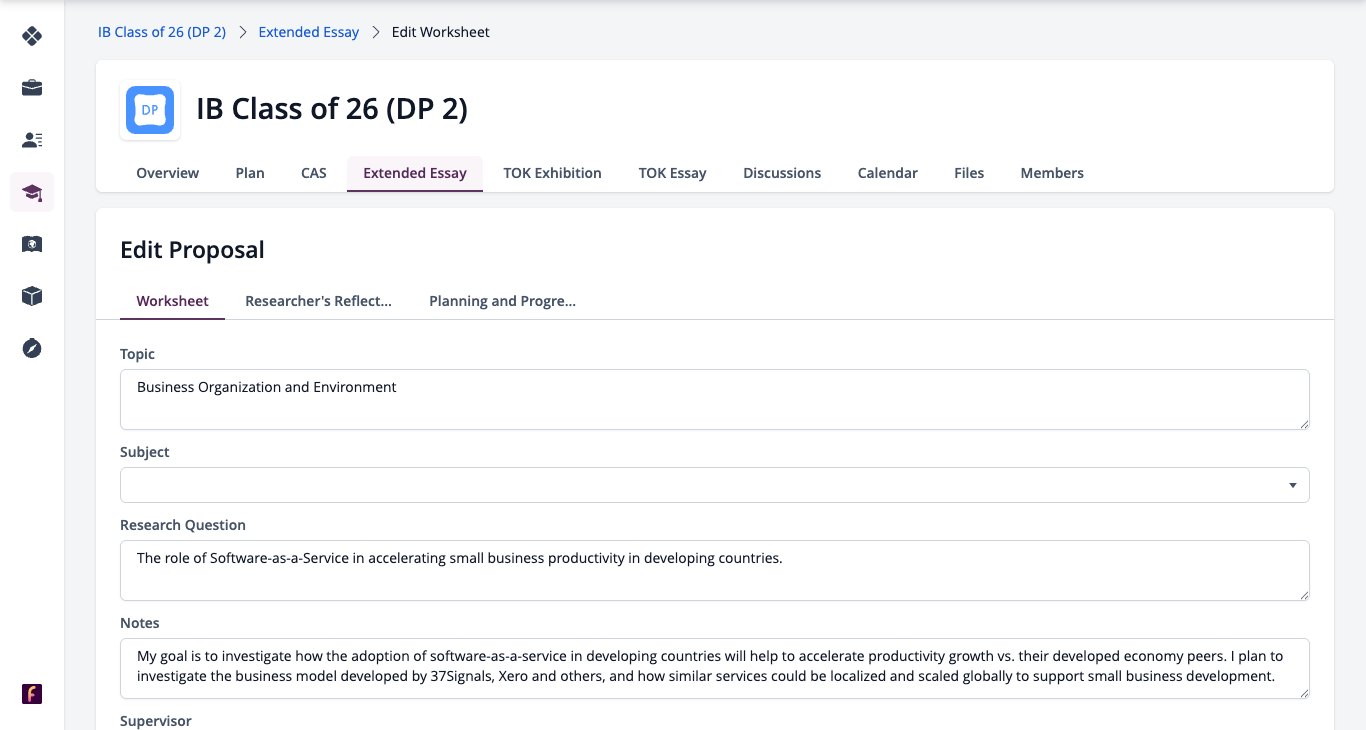Click into the Notes text area
This screenshot has height=730, width=1366.
pyautogui.click(x=715, y=668)
